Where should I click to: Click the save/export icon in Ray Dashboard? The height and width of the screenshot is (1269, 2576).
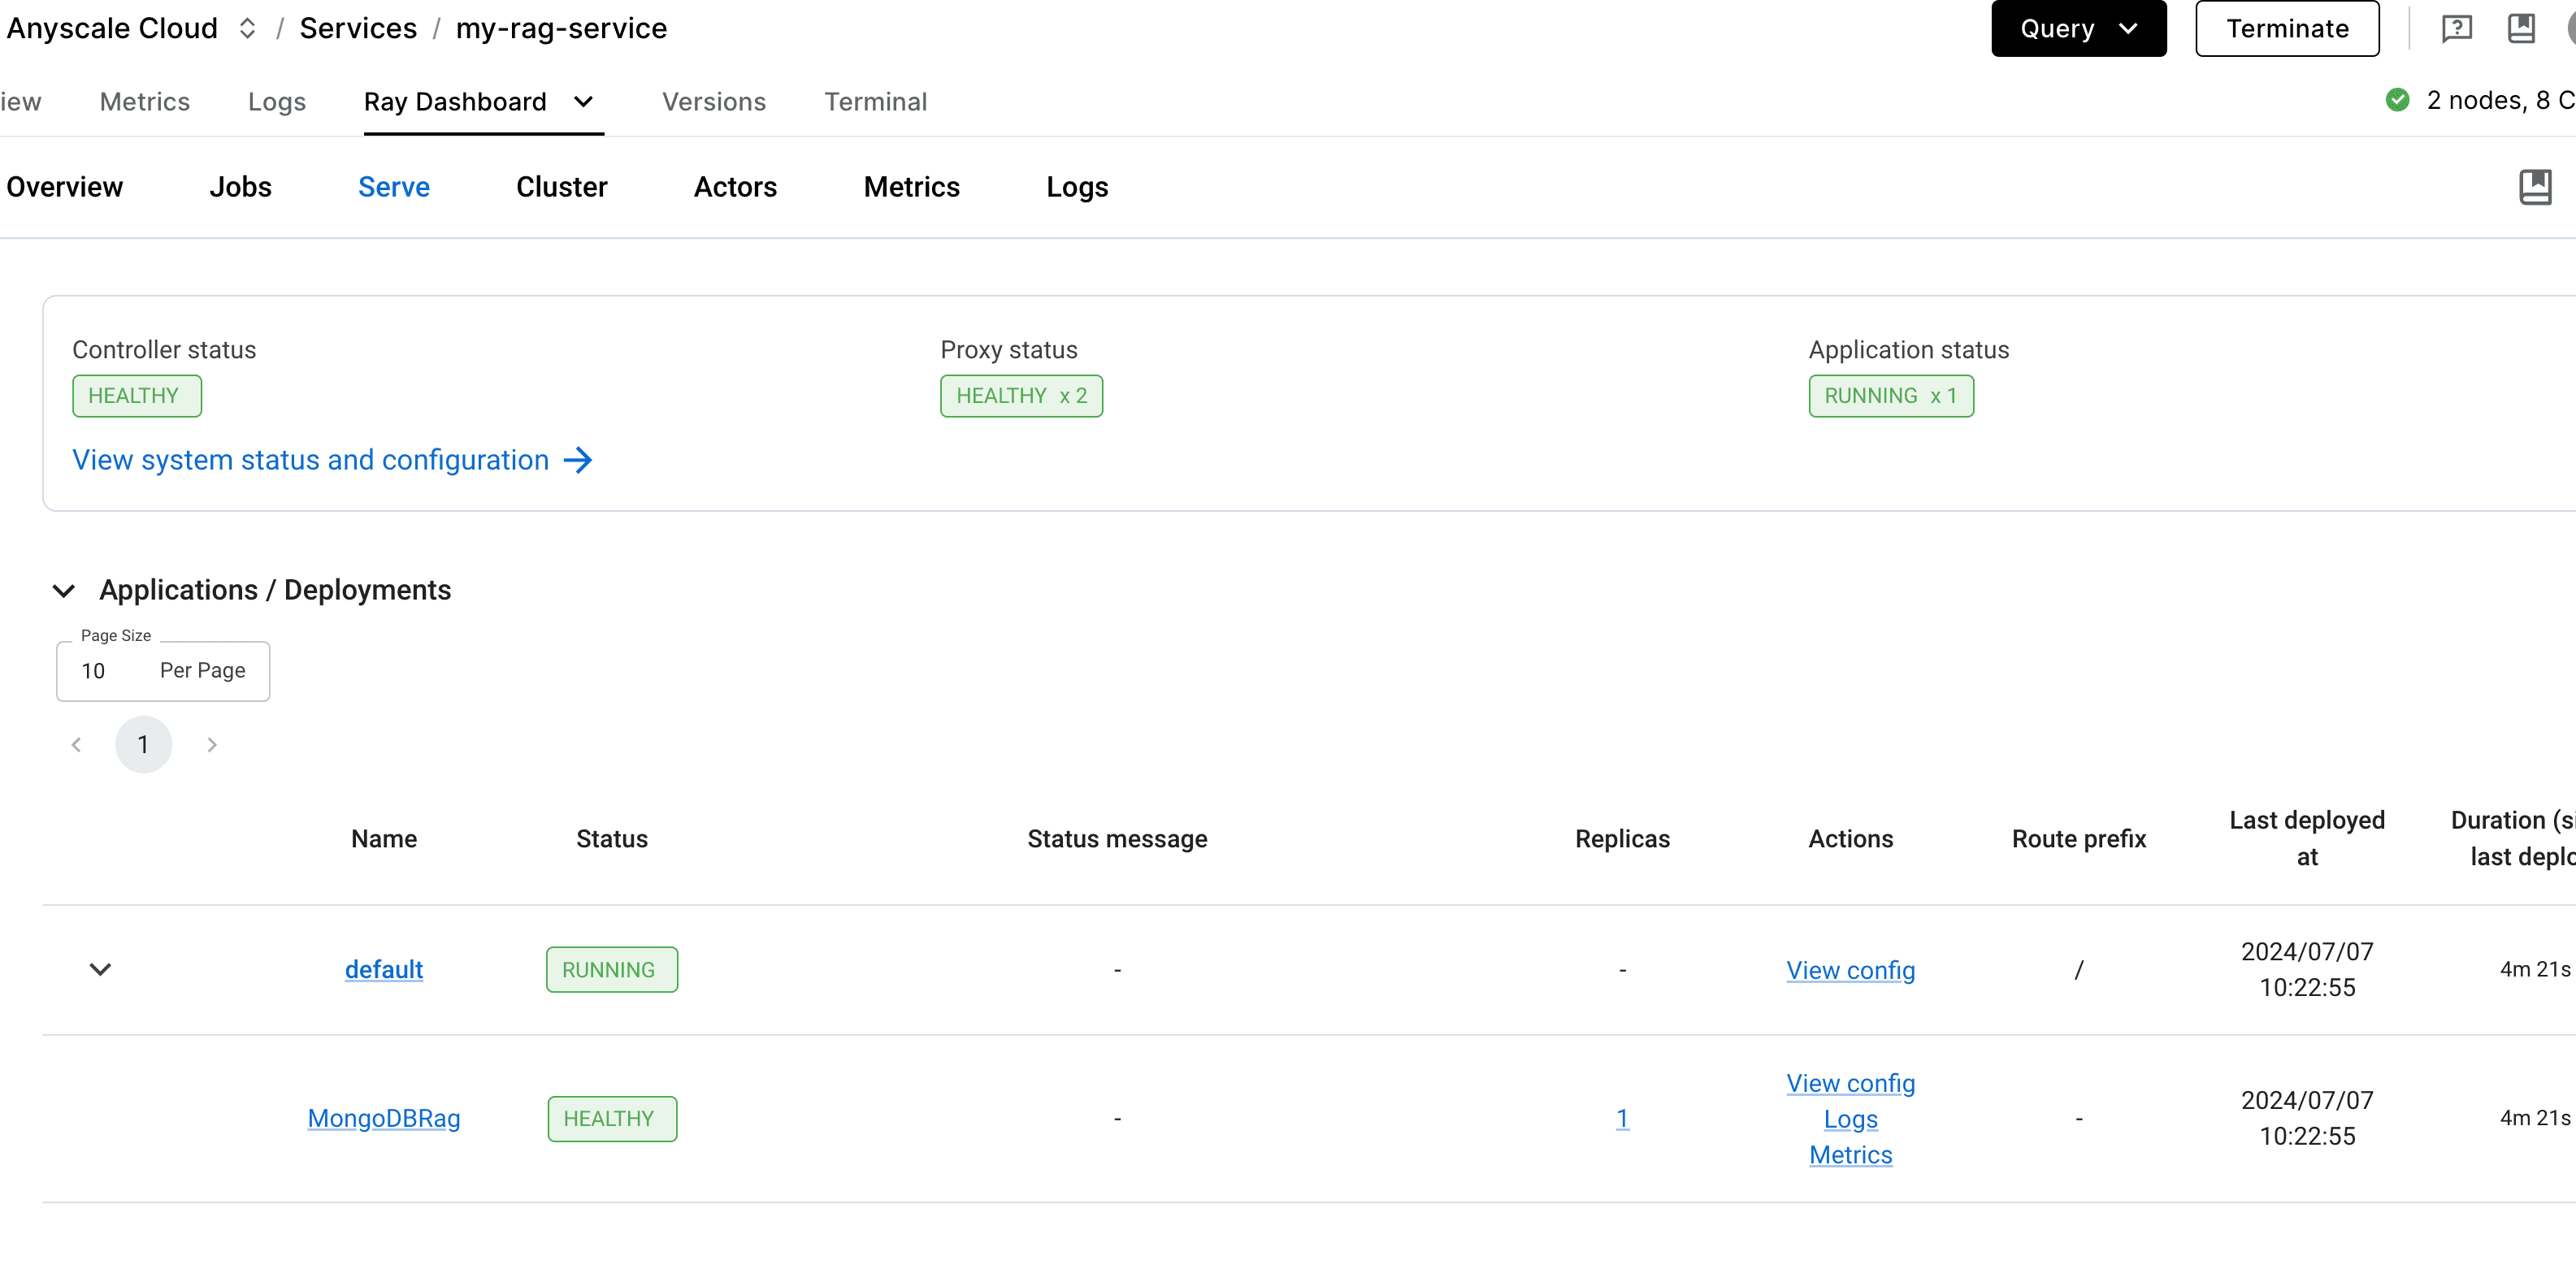(x=2535, y=185)
